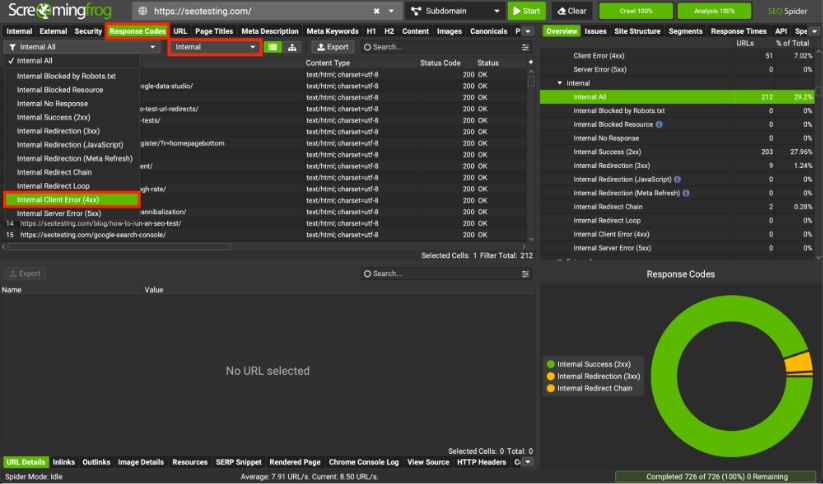Viewport: 823px width, 484px height.
Task: Click Internal Success (2xx) legend swatch
Action: tap(550, 364)
